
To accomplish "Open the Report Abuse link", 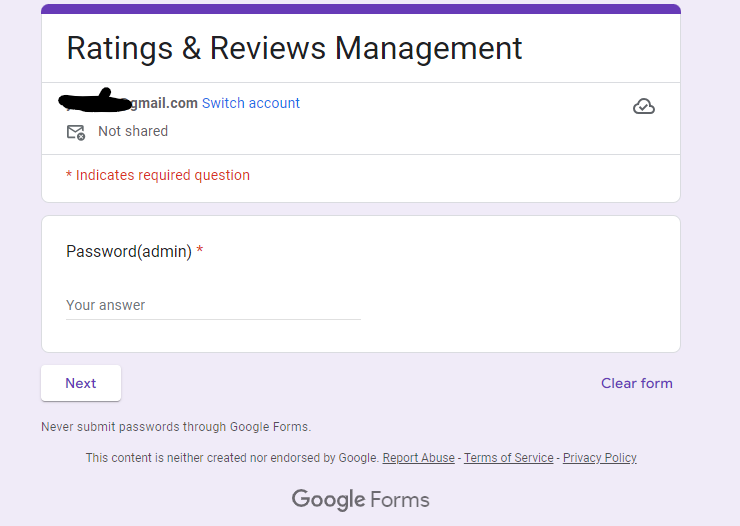I will point(419,458).
